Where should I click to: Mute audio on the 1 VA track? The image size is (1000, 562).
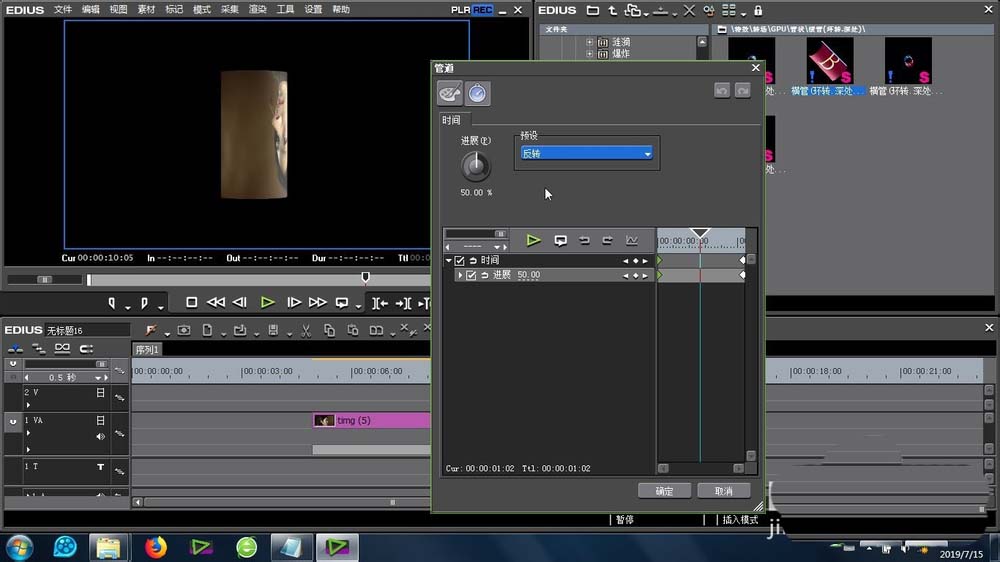click(x=100, y=437)
